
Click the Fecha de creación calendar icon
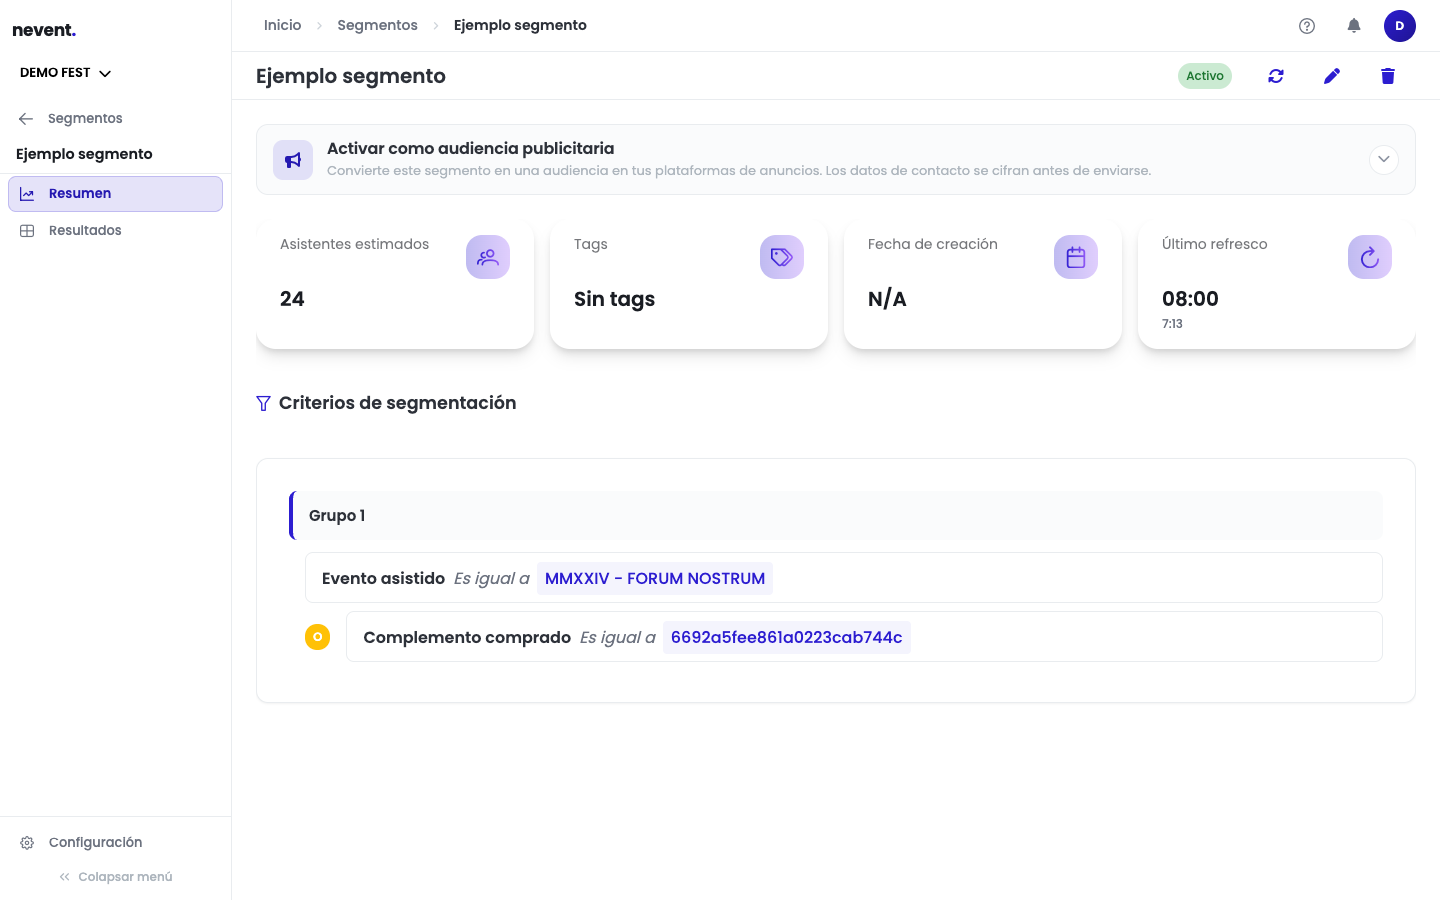point(1076,257)
